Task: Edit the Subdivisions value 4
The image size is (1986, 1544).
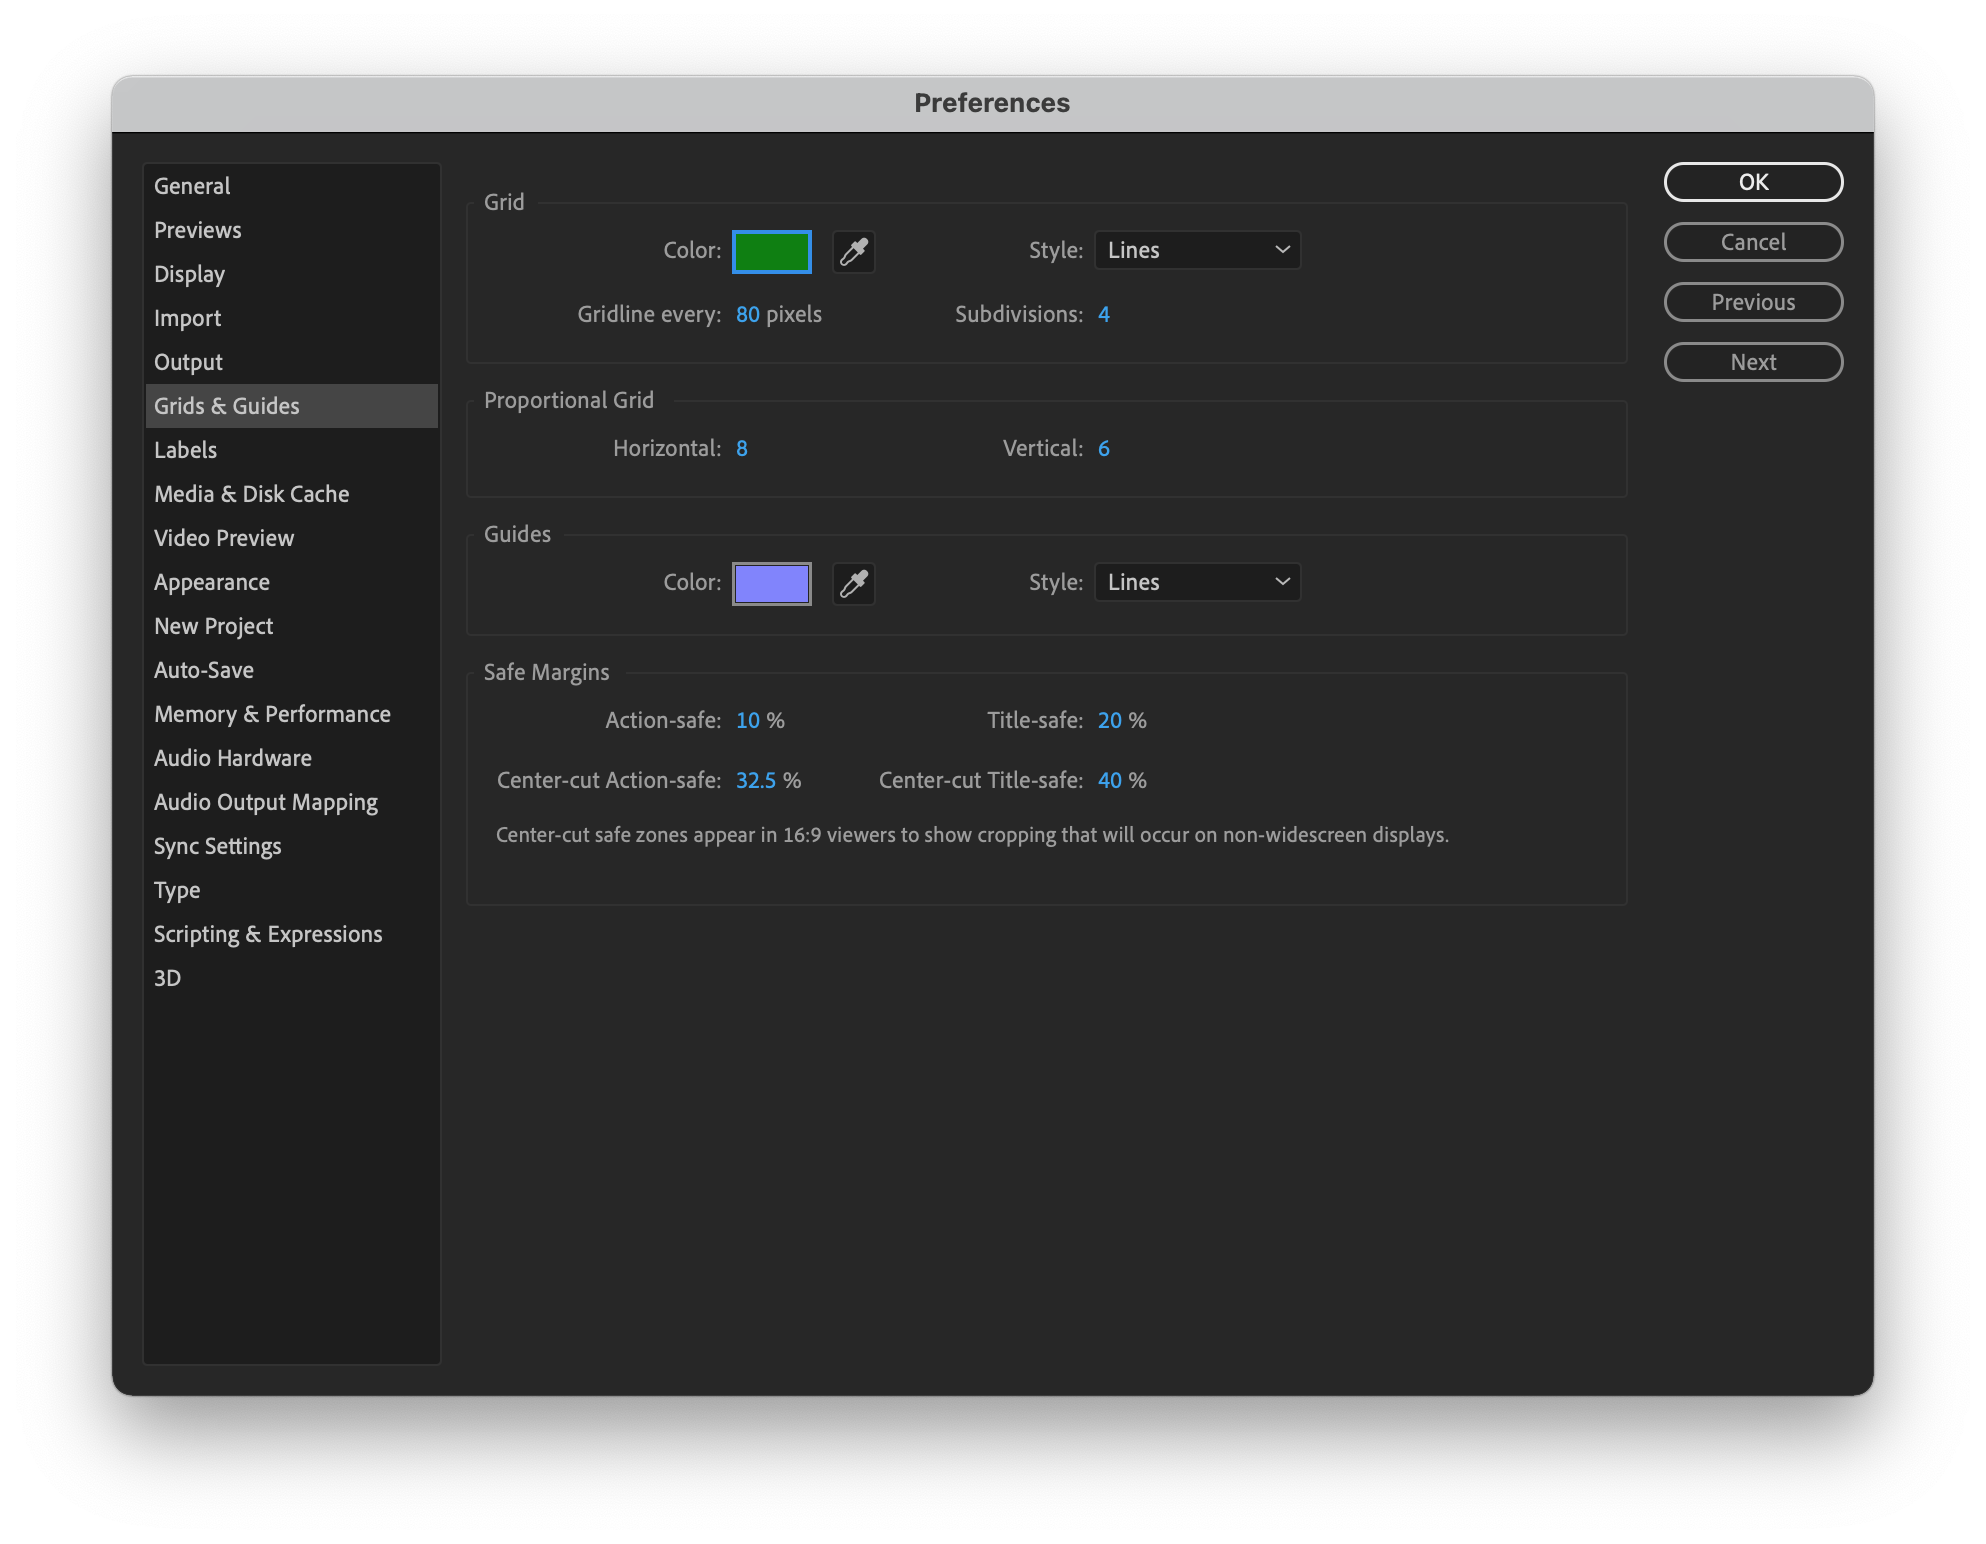Action: pos(1104,314)
